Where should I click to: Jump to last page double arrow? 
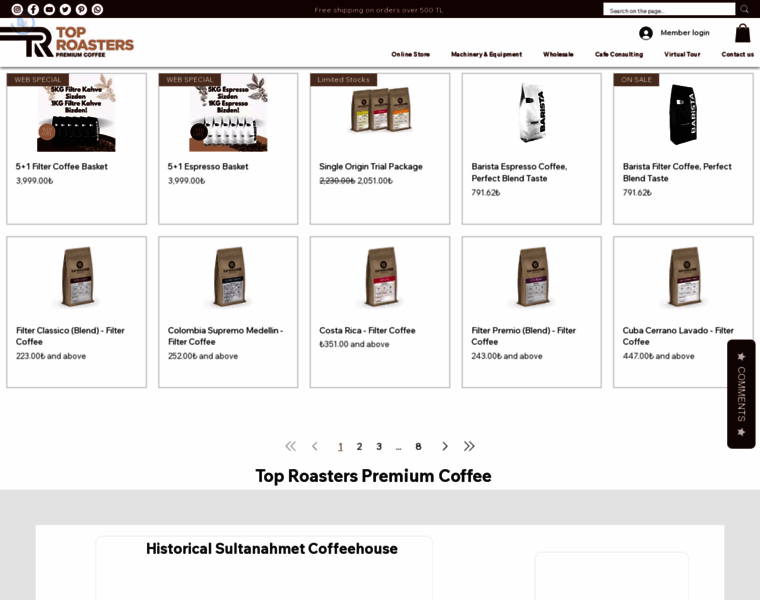469,446
